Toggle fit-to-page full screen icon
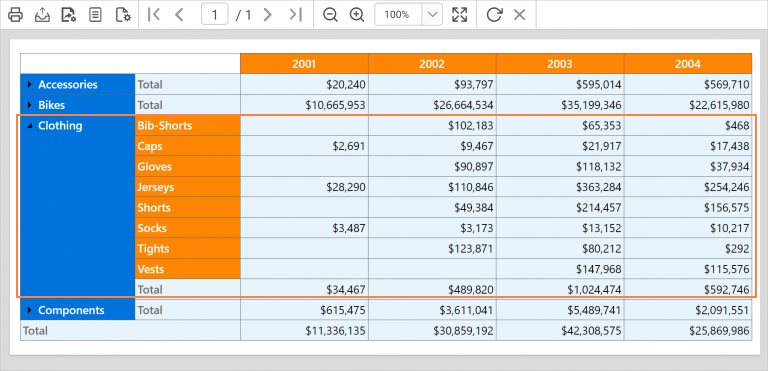 pyautogui.click(x=459, y=15)
